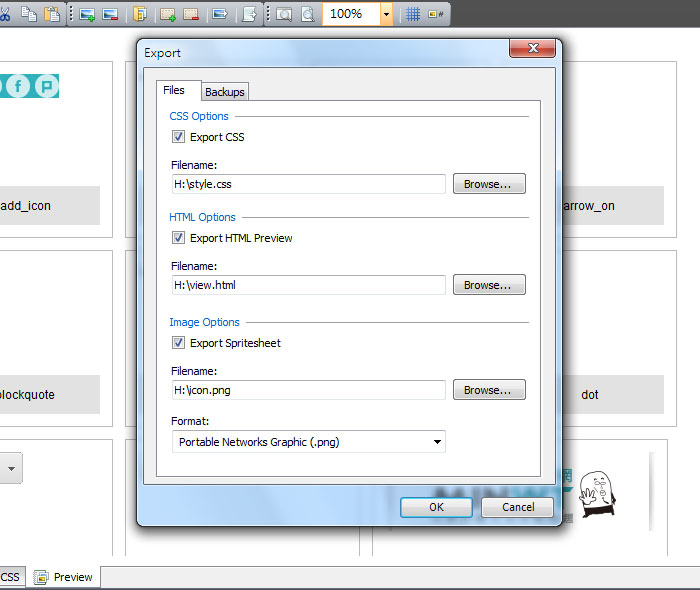
Task: Click the Preview tab icon at the bottom
Action: point(41,577)
